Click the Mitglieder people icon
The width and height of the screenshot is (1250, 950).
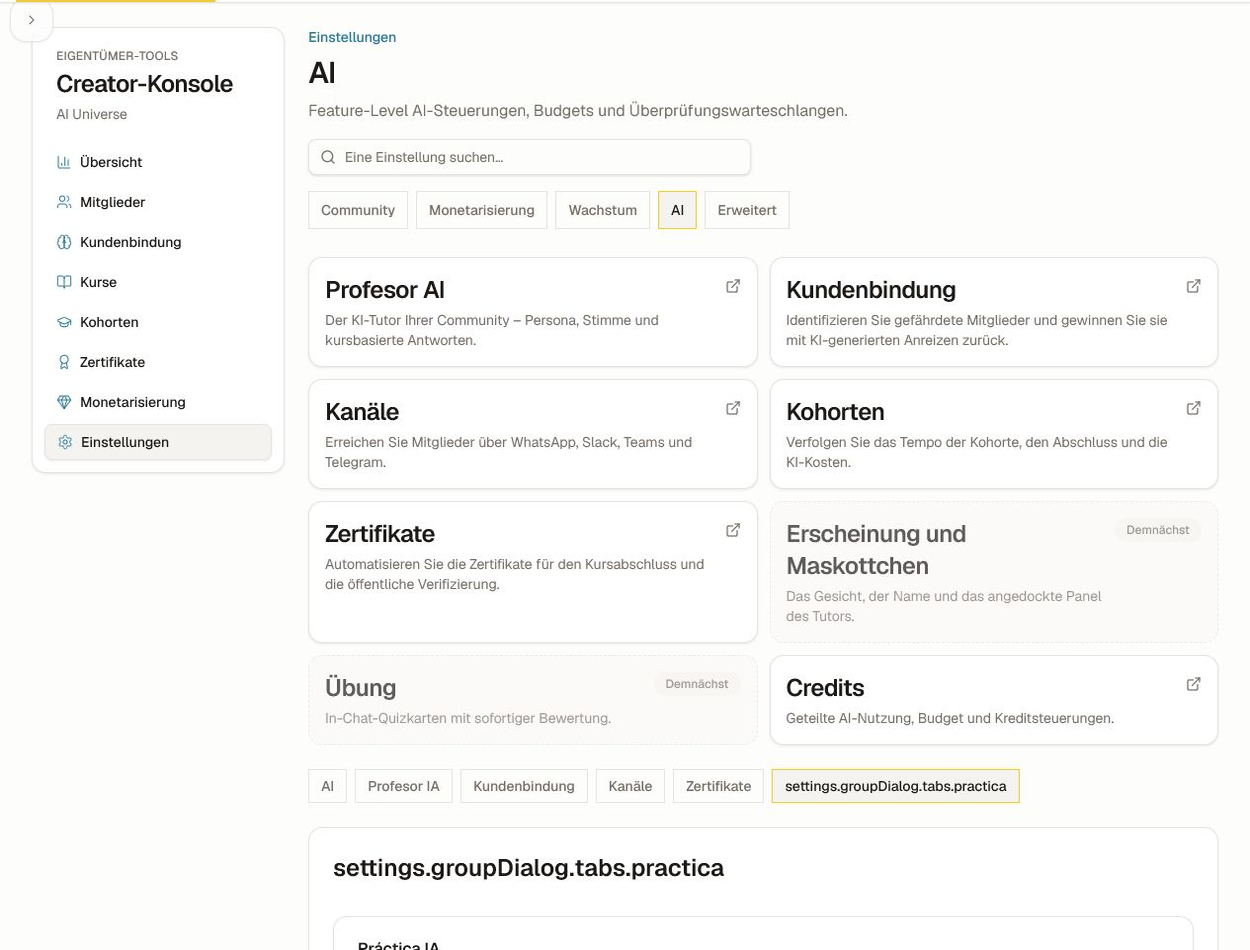pyautogui.click(x=64, y=202)
